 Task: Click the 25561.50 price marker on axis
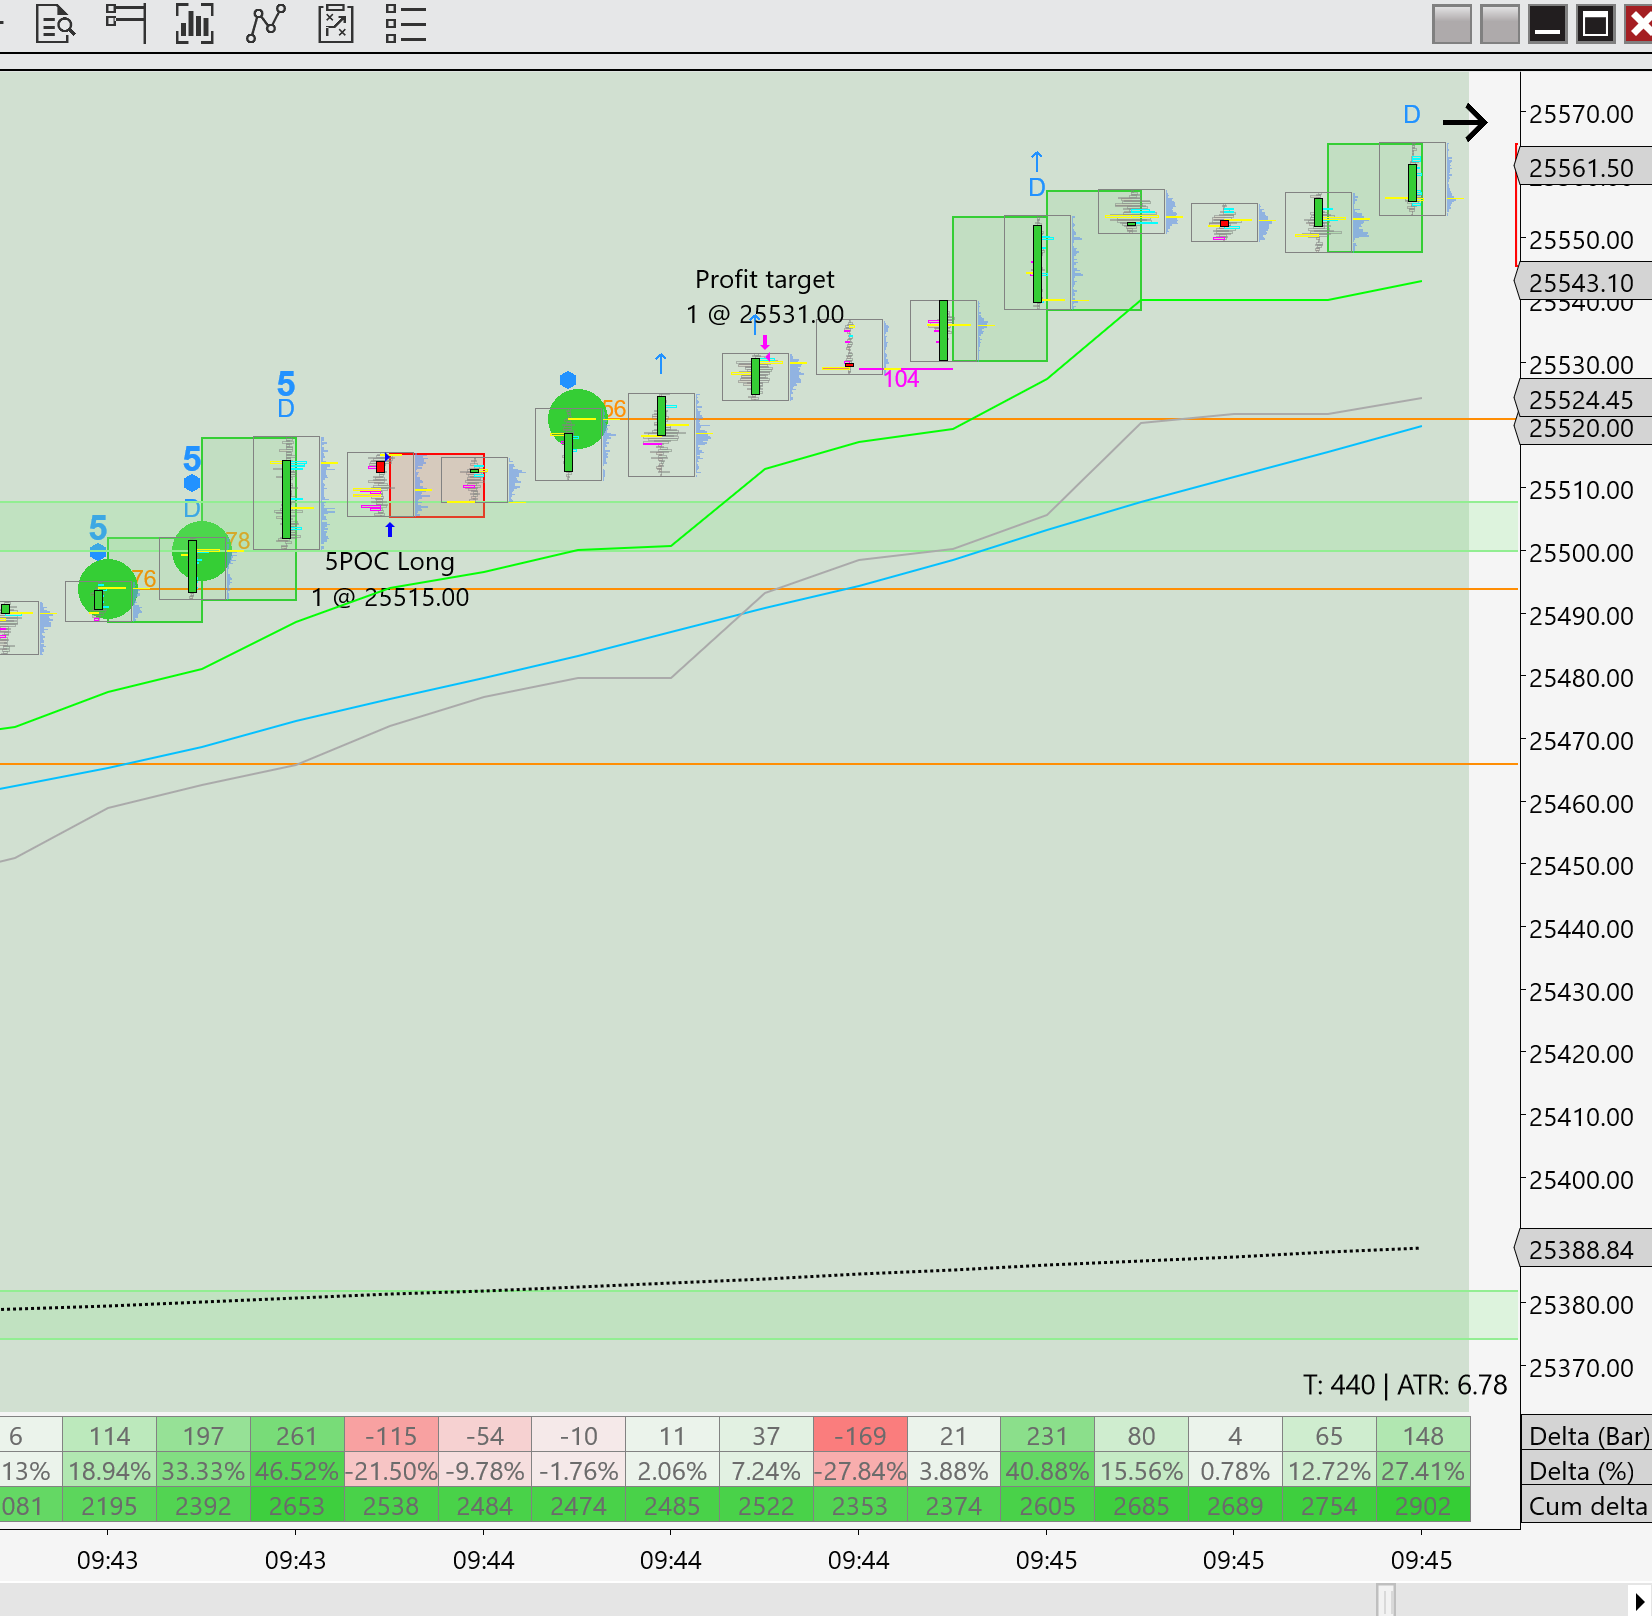point(1582,168)
